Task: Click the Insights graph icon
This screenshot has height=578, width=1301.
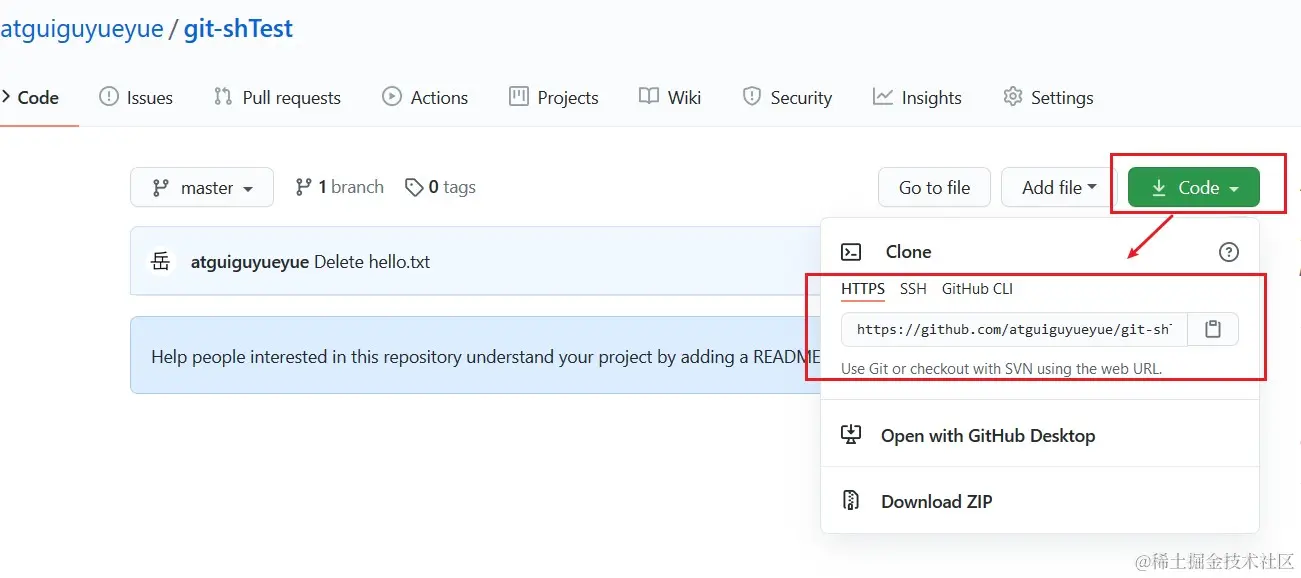Action: pos(882,96)
